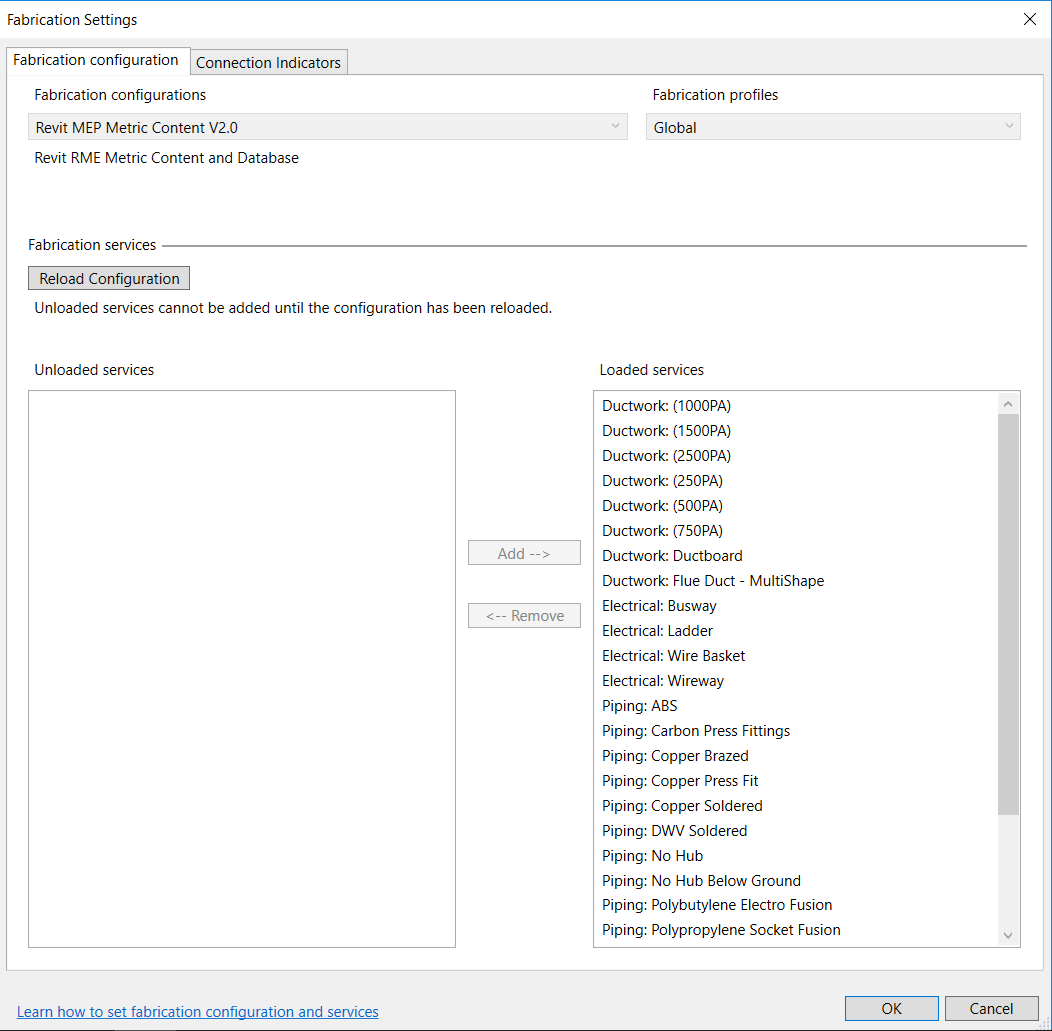The height and width of the screenshot is (1031, 1052).
Task: Select Ductwork: (1000PA) in Loaded services
Action: click(x=666, y=405)
